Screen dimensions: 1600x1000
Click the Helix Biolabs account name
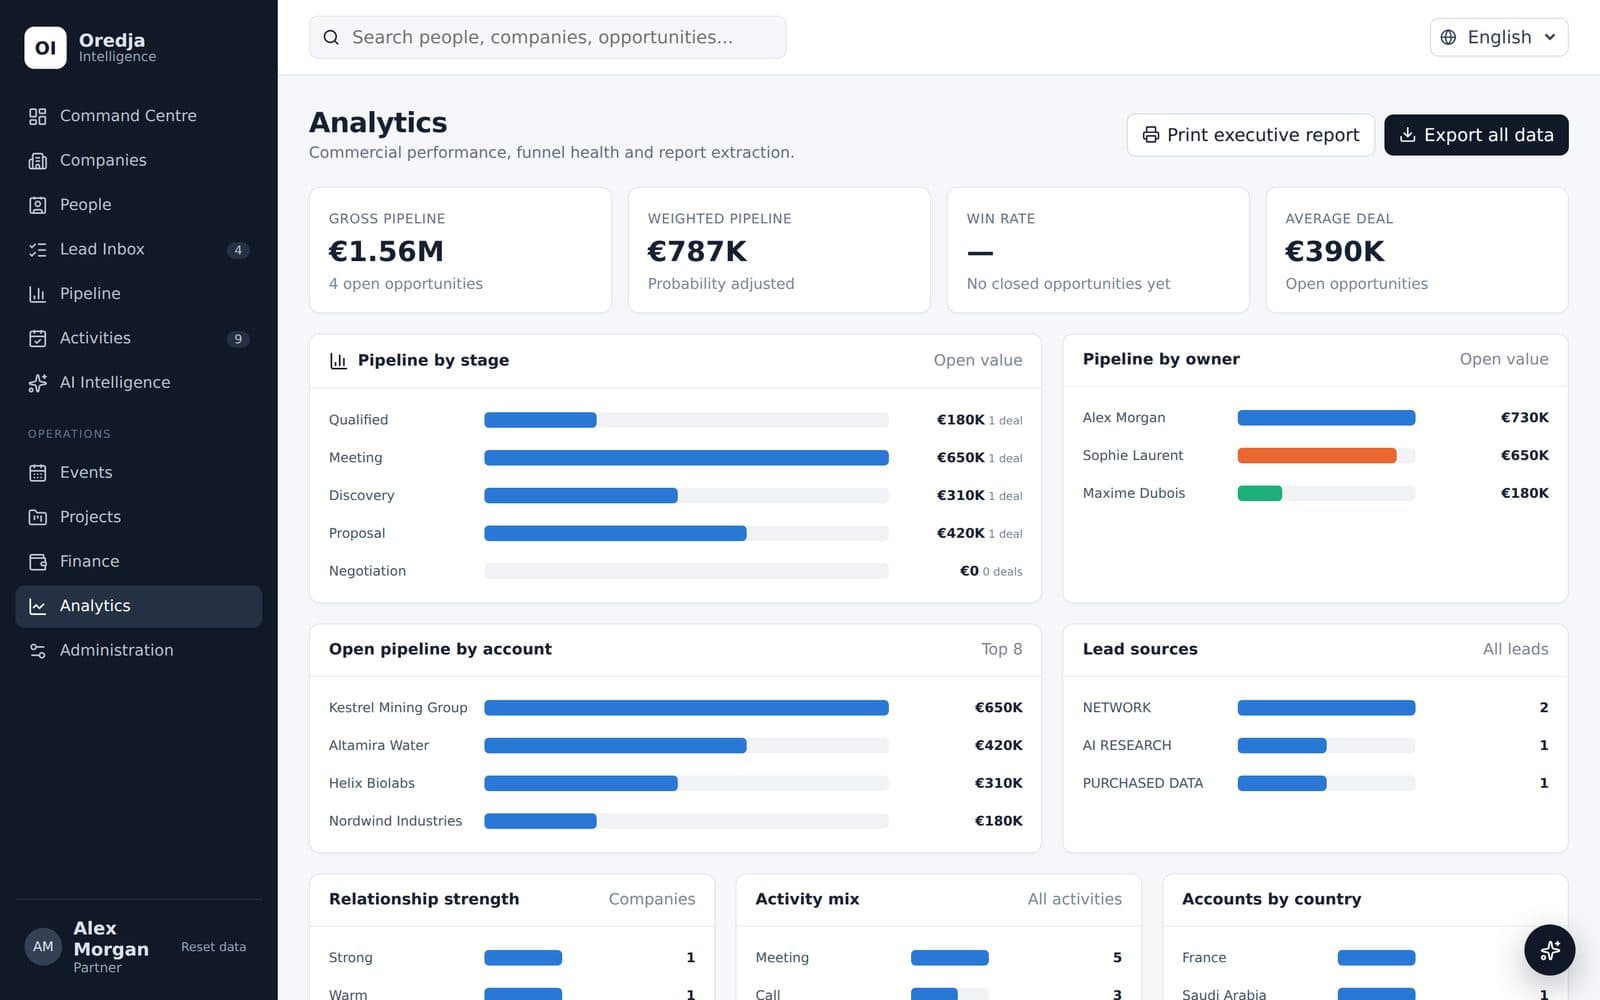point(372,784)
